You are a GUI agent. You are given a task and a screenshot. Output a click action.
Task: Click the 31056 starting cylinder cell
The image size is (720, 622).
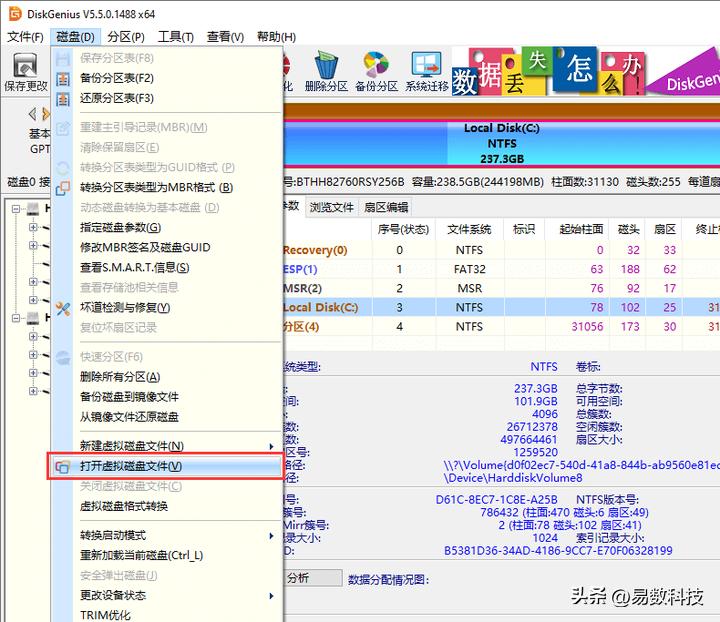[587, 327]
